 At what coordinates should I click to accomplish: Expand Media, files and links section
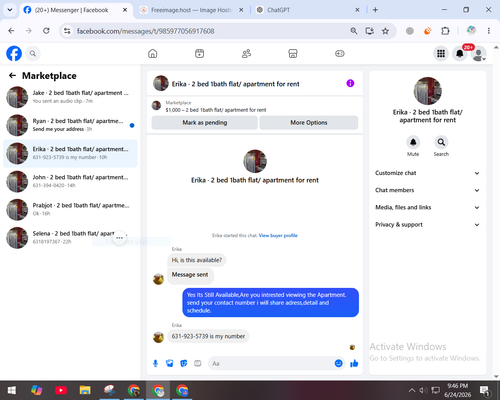click(x=428, y=207)
